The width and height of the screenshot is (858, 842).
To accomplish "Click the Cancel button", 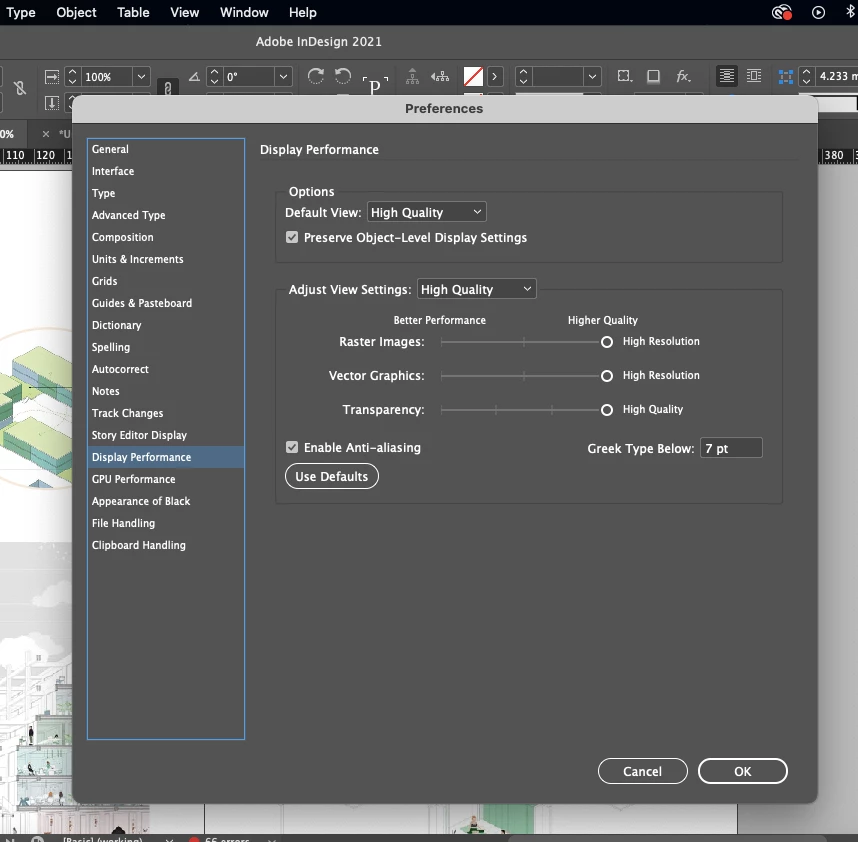I will point(642,771).
